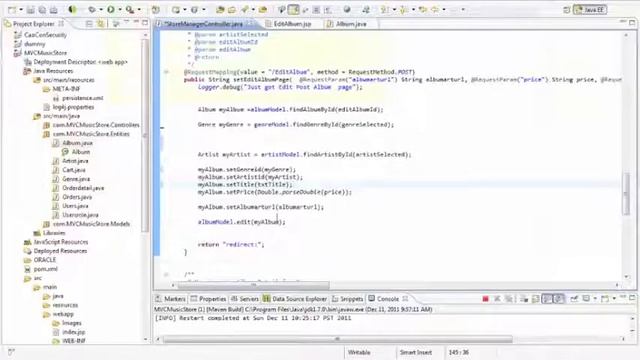The image size is (640, 360).
Task: Click the Next Annotation toolbar icon
Action: pos(384,10)
